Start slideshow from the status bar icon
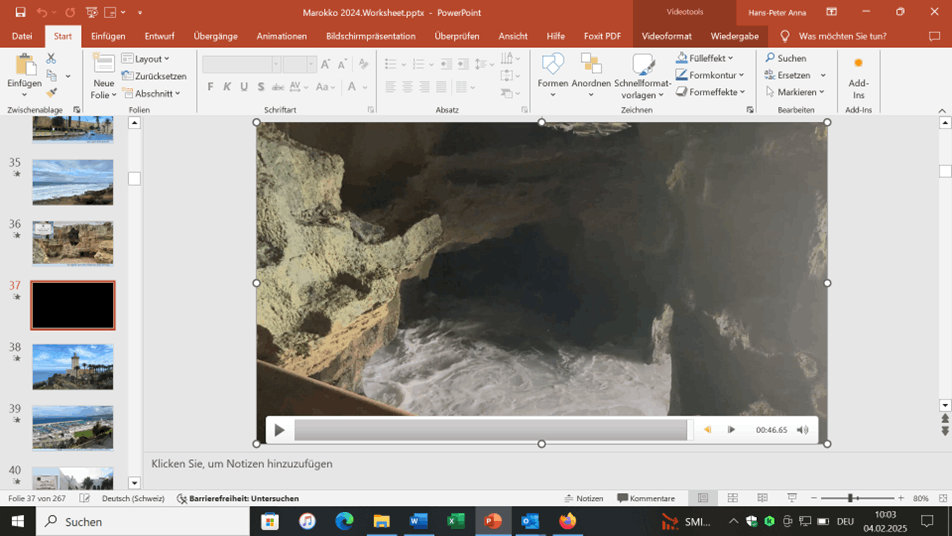 tap(792, 498)
